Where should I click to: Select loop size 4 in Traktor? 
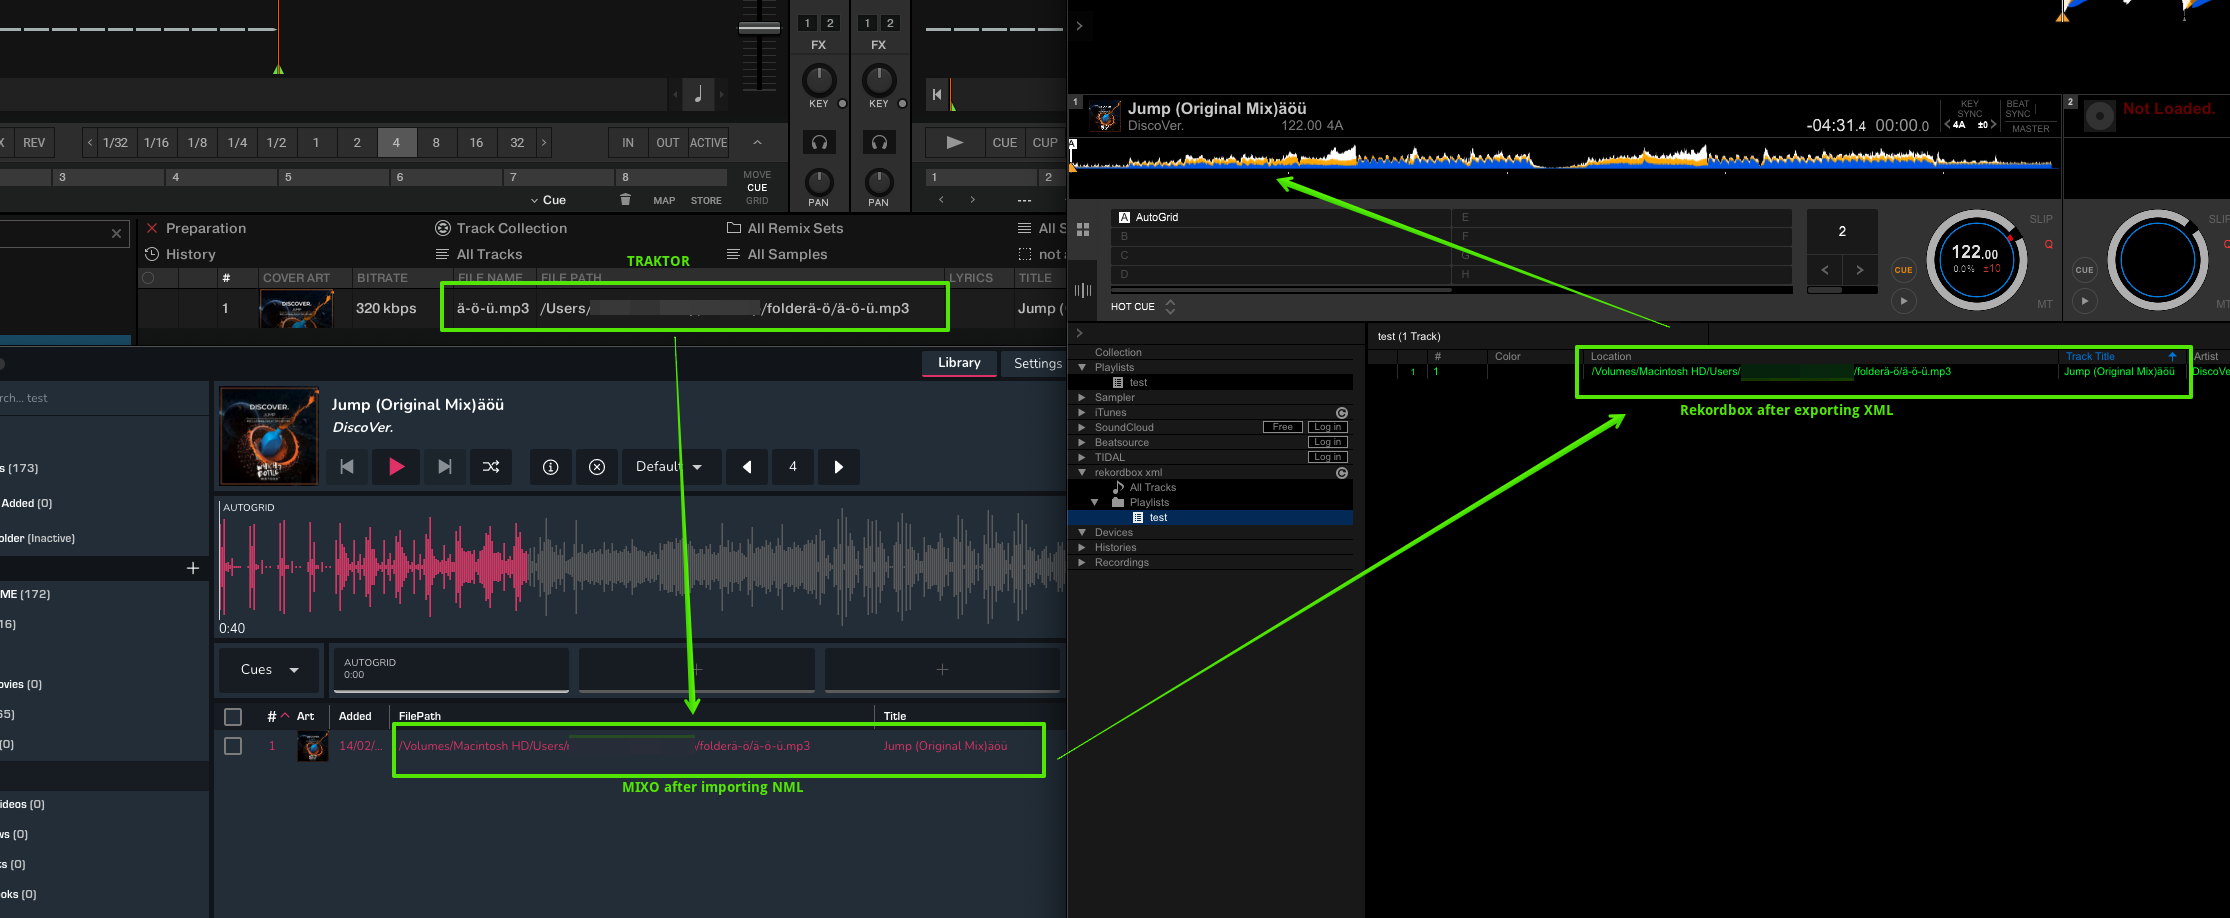[x=396, y=142]
